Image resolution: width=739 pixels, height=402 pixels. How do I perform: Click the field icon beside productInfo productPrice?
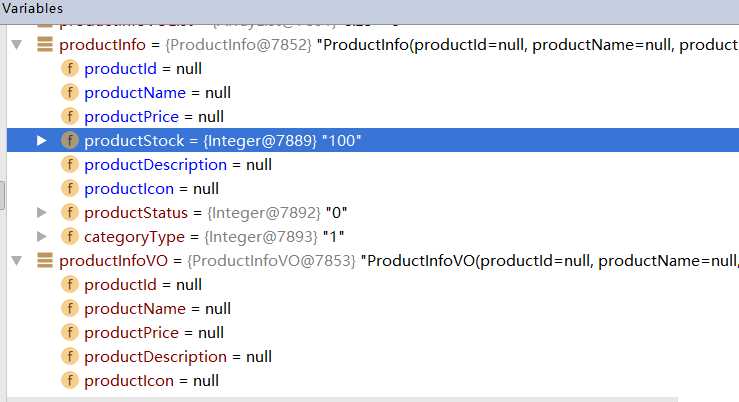70,116
